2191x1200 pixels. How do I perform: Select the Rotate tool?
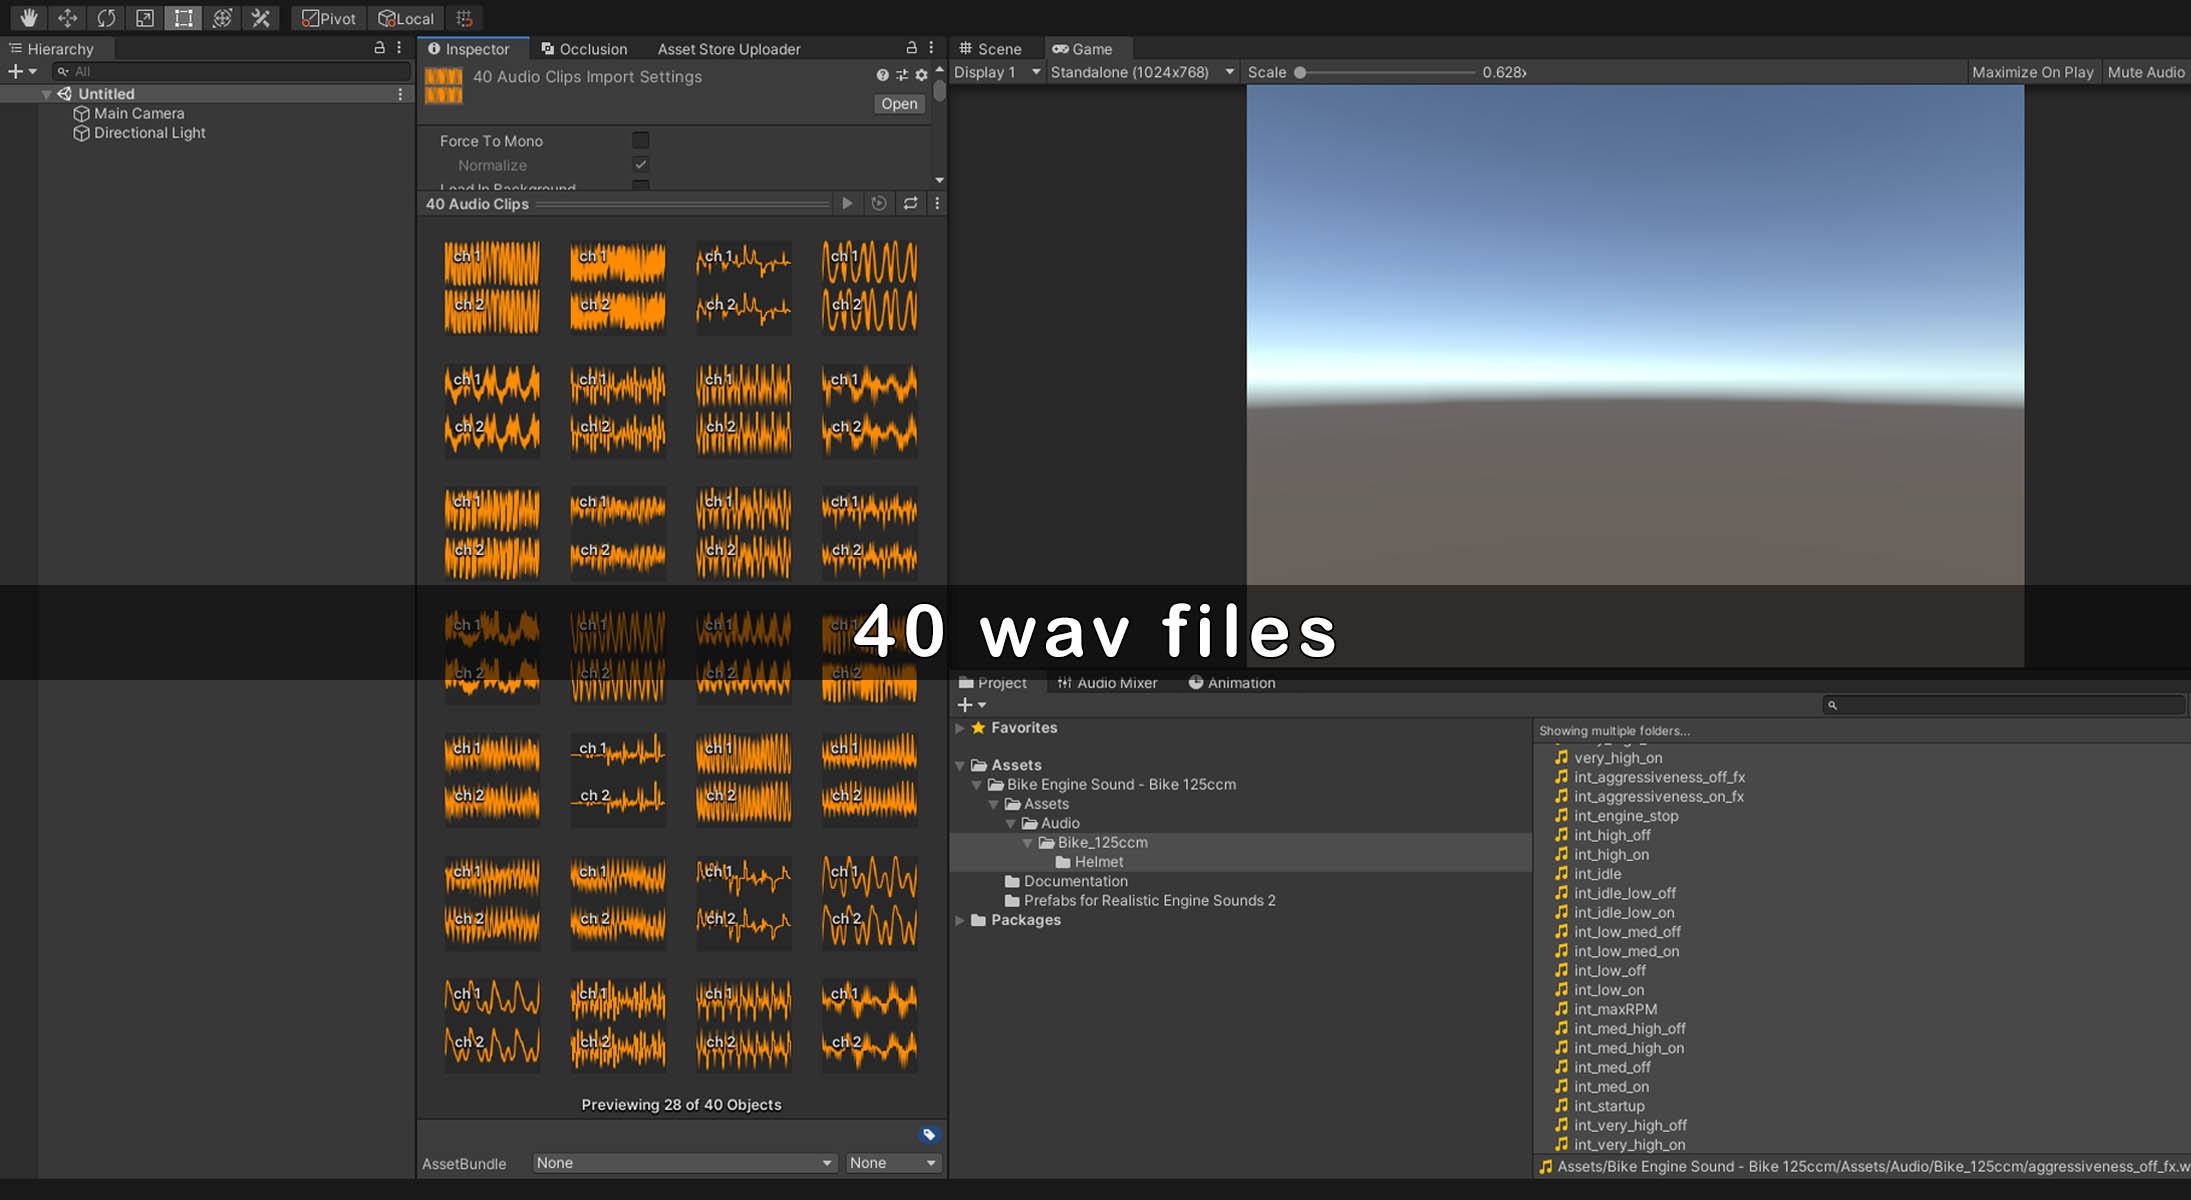106,18
